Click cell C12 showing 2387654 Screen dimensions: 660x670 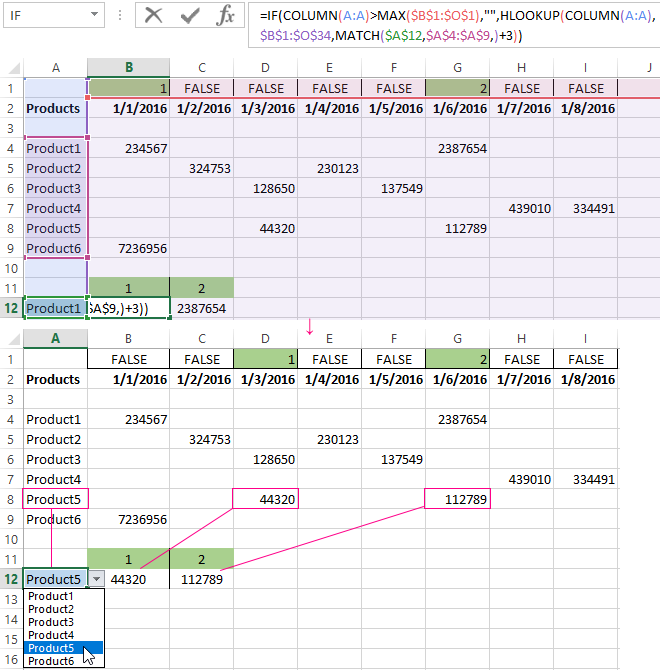click(x=202, y=308)
